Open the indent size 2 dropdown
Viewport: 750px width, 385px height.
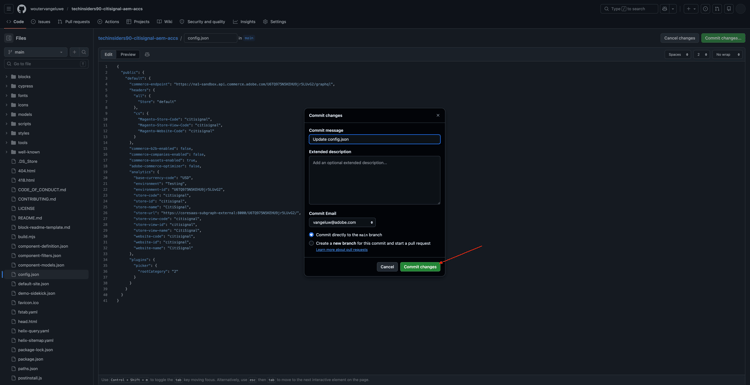tap(702, 55)
